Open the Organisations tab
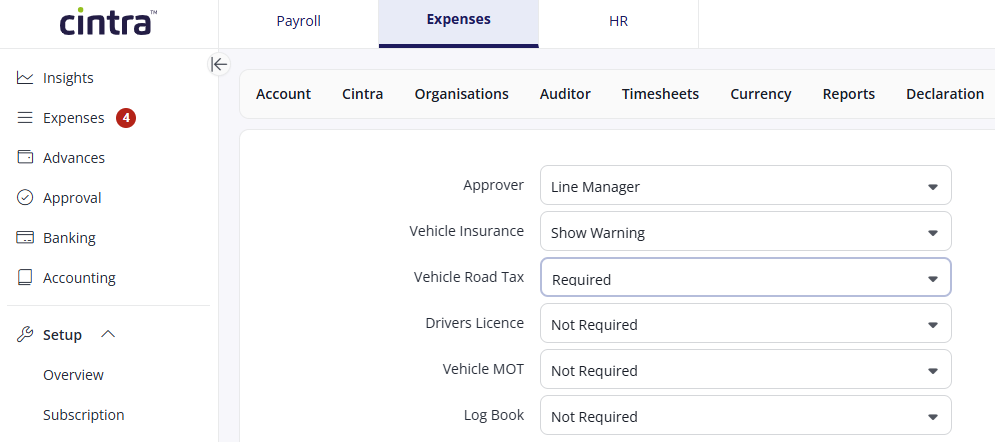Screen dimensions: 995x442 461,94
